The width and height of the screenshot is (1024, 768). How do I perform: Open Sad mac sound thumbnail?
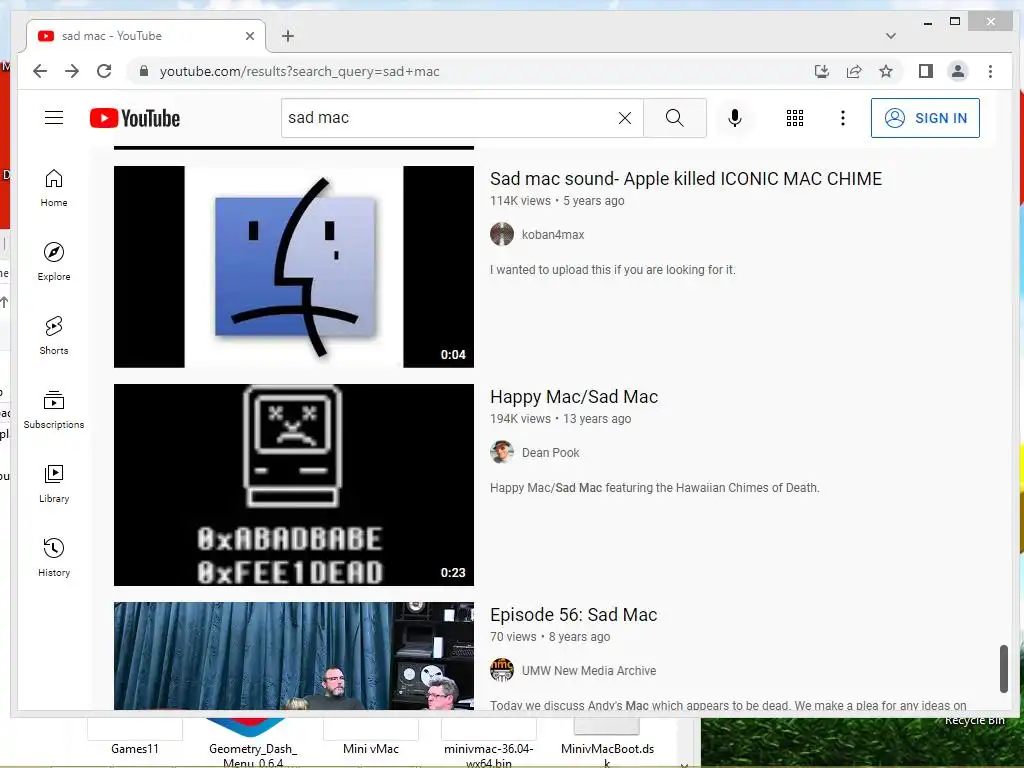[x=294, y=266]
